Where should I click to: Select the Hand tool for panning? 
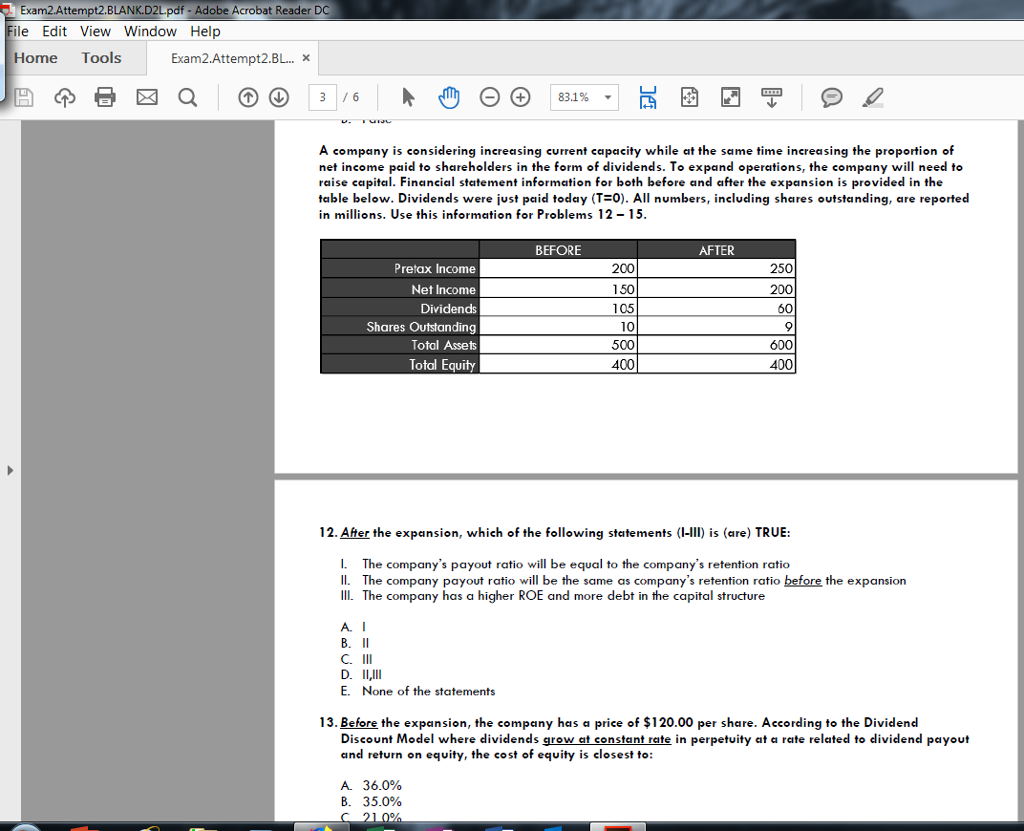tap(449, 97)
